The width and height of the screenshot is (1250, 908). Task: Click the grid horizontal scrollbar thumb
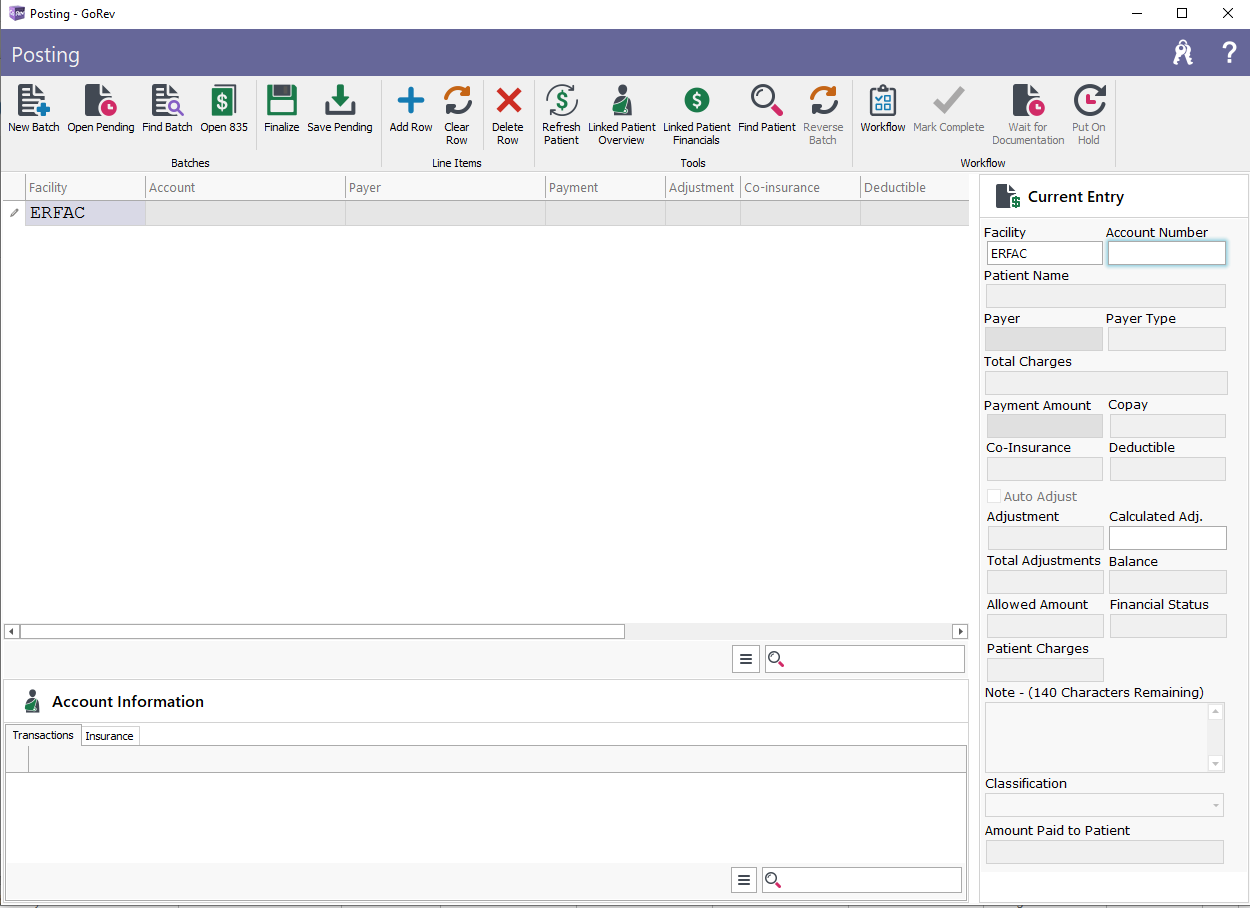click(322, 631)
